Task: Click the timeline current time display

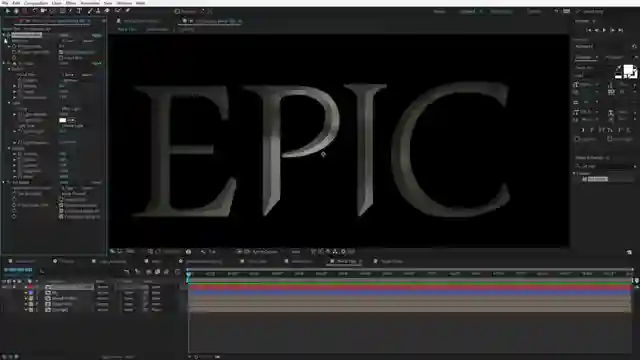Action: click(18, 270)
